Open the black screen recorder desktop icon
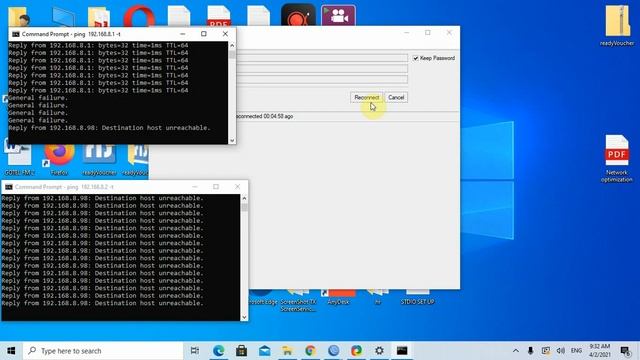640x360 pixels. pyautogui.click(x=298, y=16)
